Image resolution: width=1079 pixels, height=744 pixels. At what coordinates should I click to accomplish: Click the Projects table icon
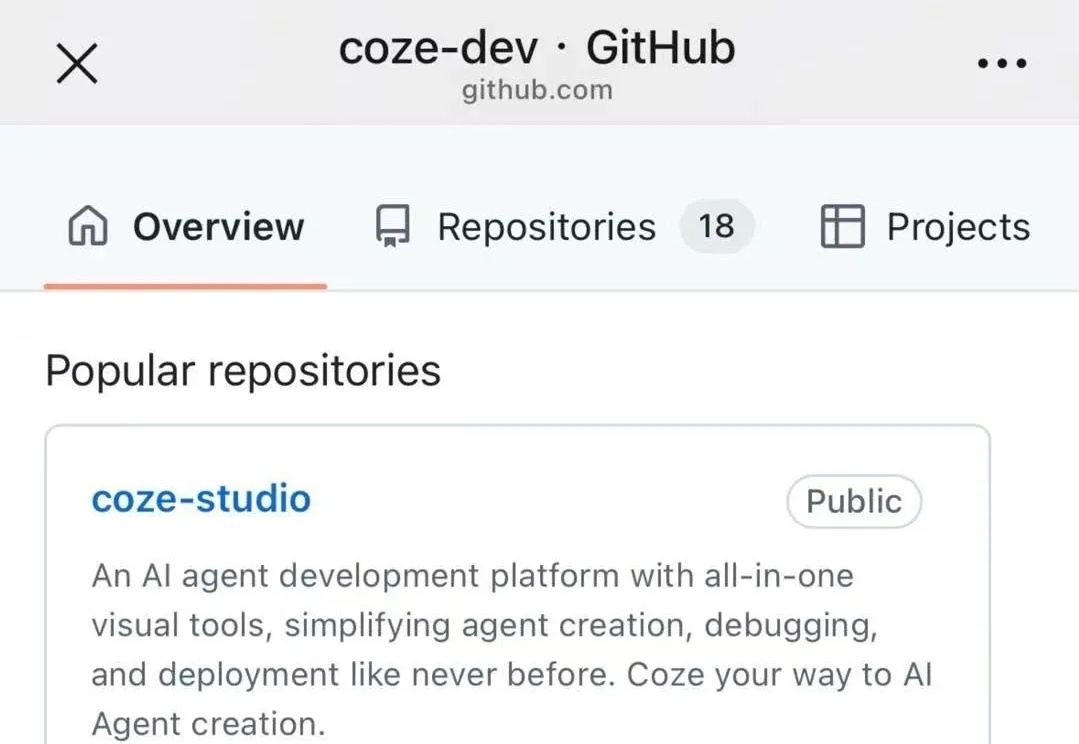point(842,226)
